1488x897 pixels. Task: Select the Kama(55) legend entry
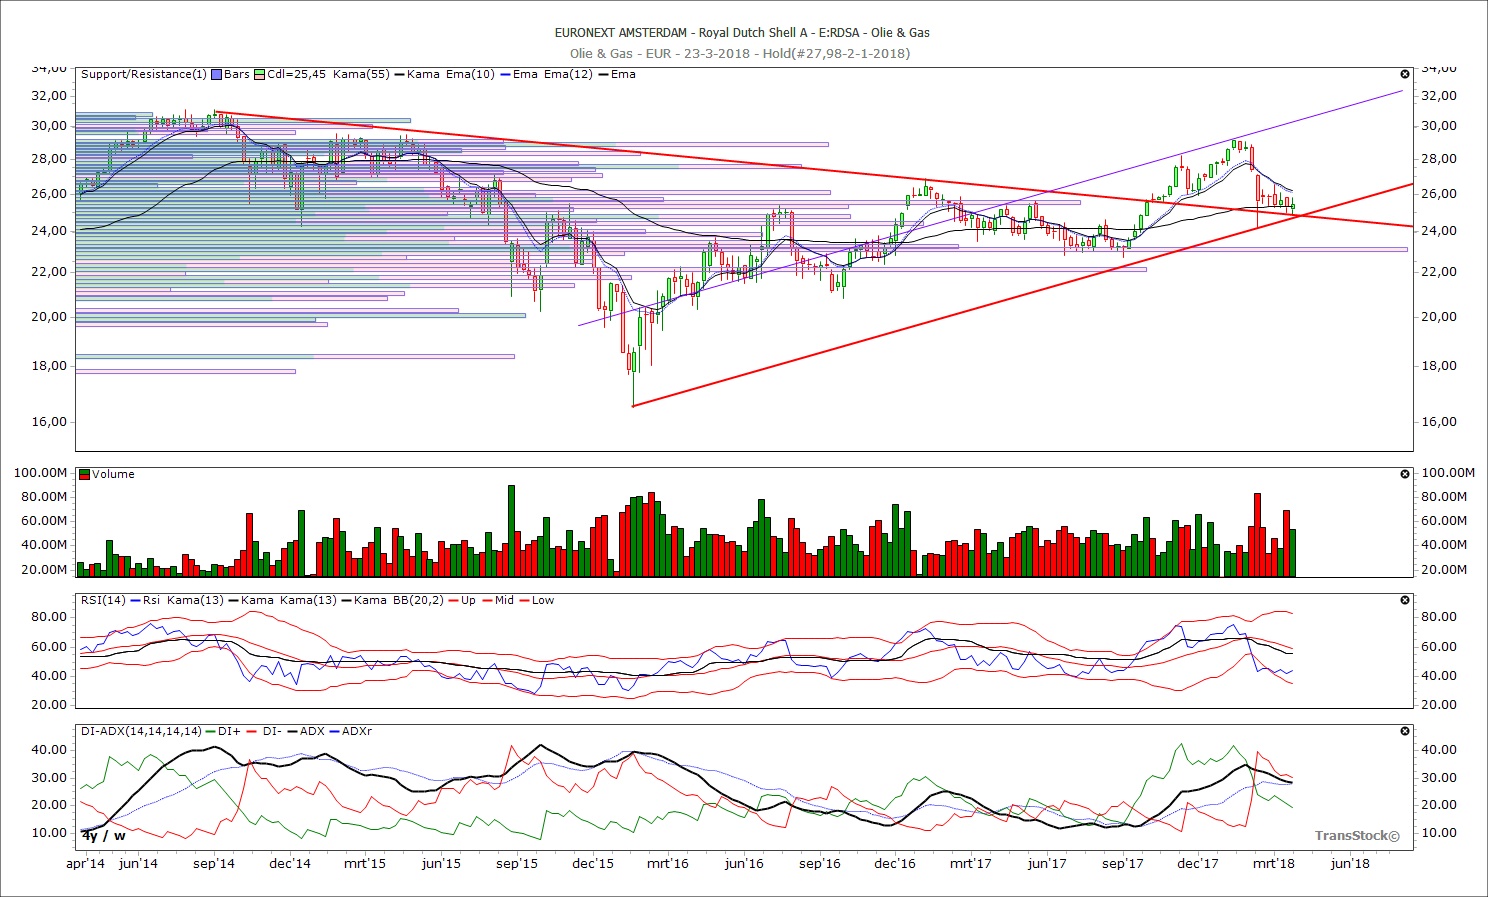(361, 74)
